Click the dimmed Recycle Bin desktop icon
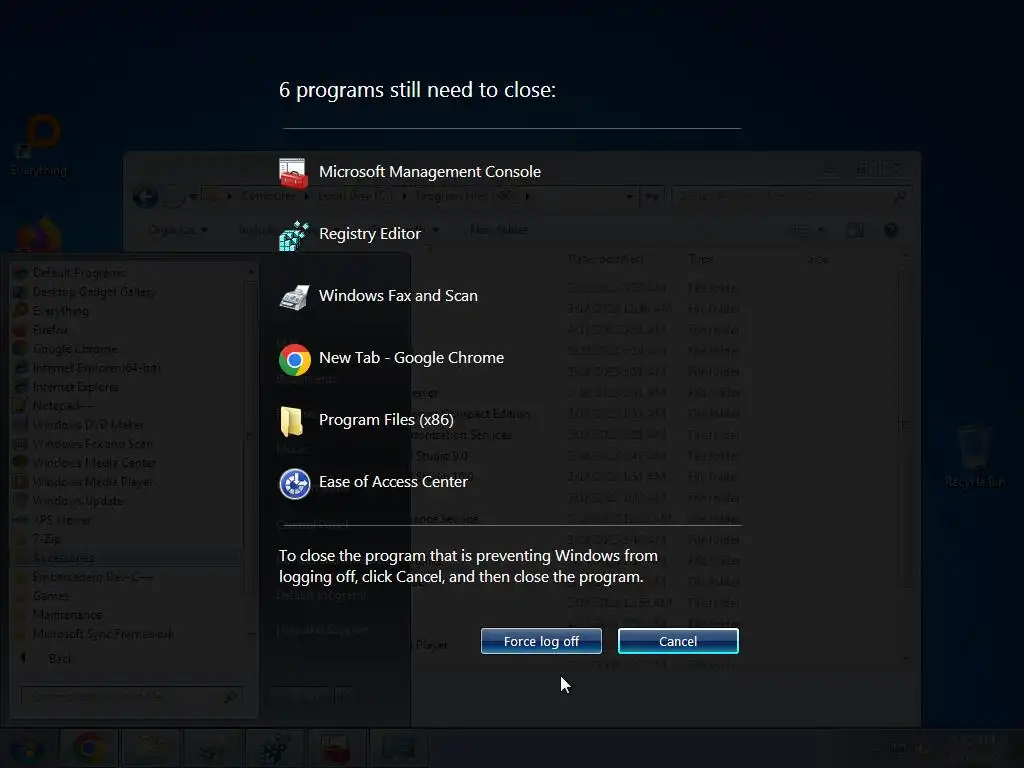 point(975,456)
